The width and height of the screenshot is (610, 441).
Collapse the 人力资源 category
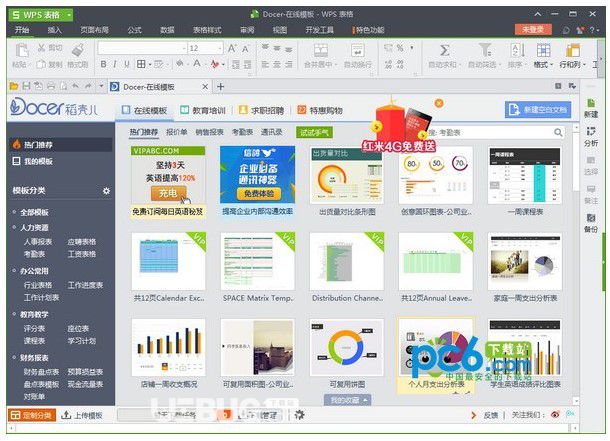click(x=14, y=228)
